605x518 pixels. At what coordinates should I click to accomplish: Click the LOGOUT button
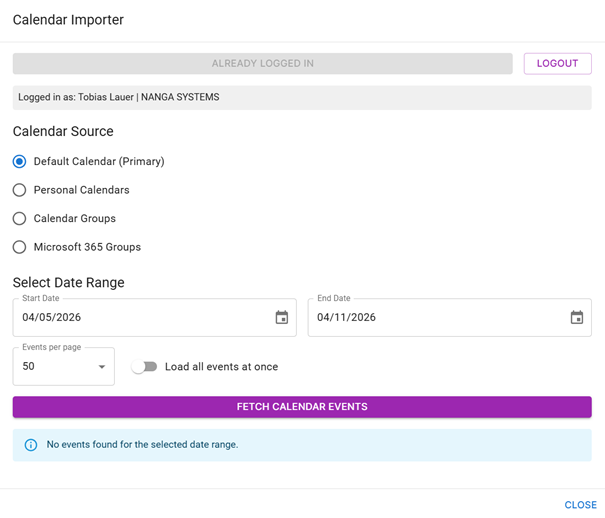[x=558, y=63]
